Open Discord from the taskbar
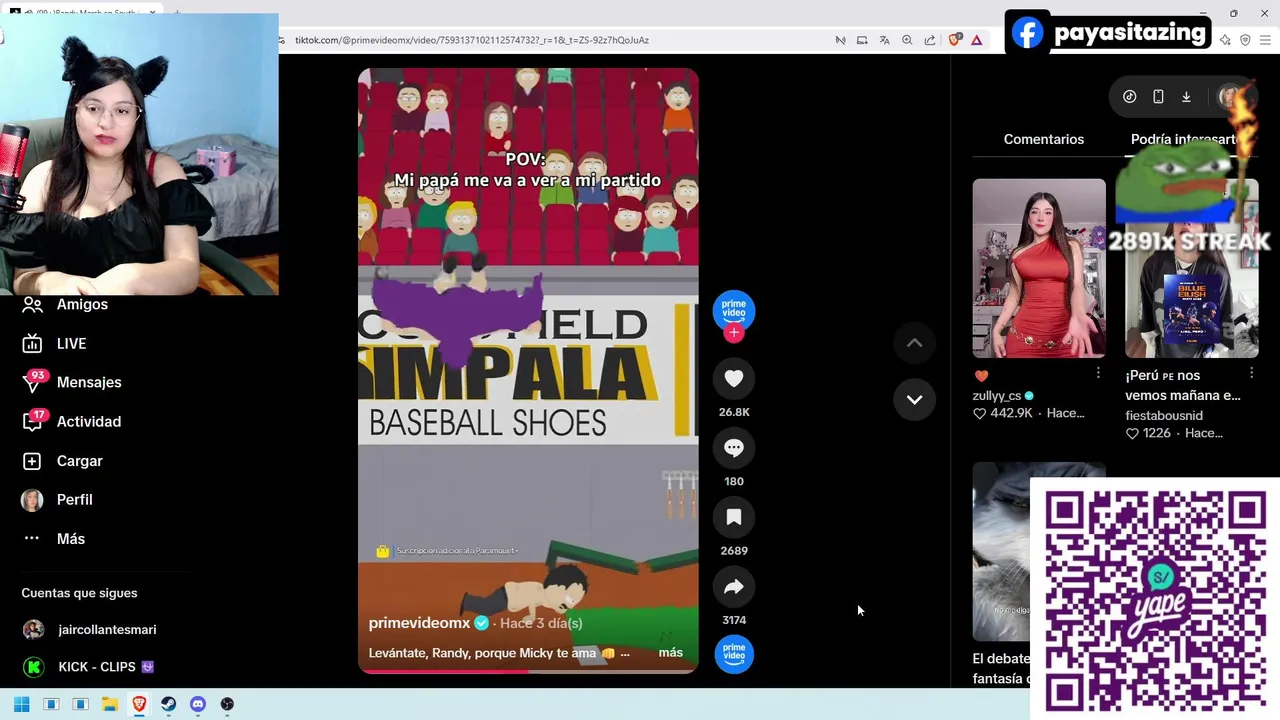 click(198, 704)
